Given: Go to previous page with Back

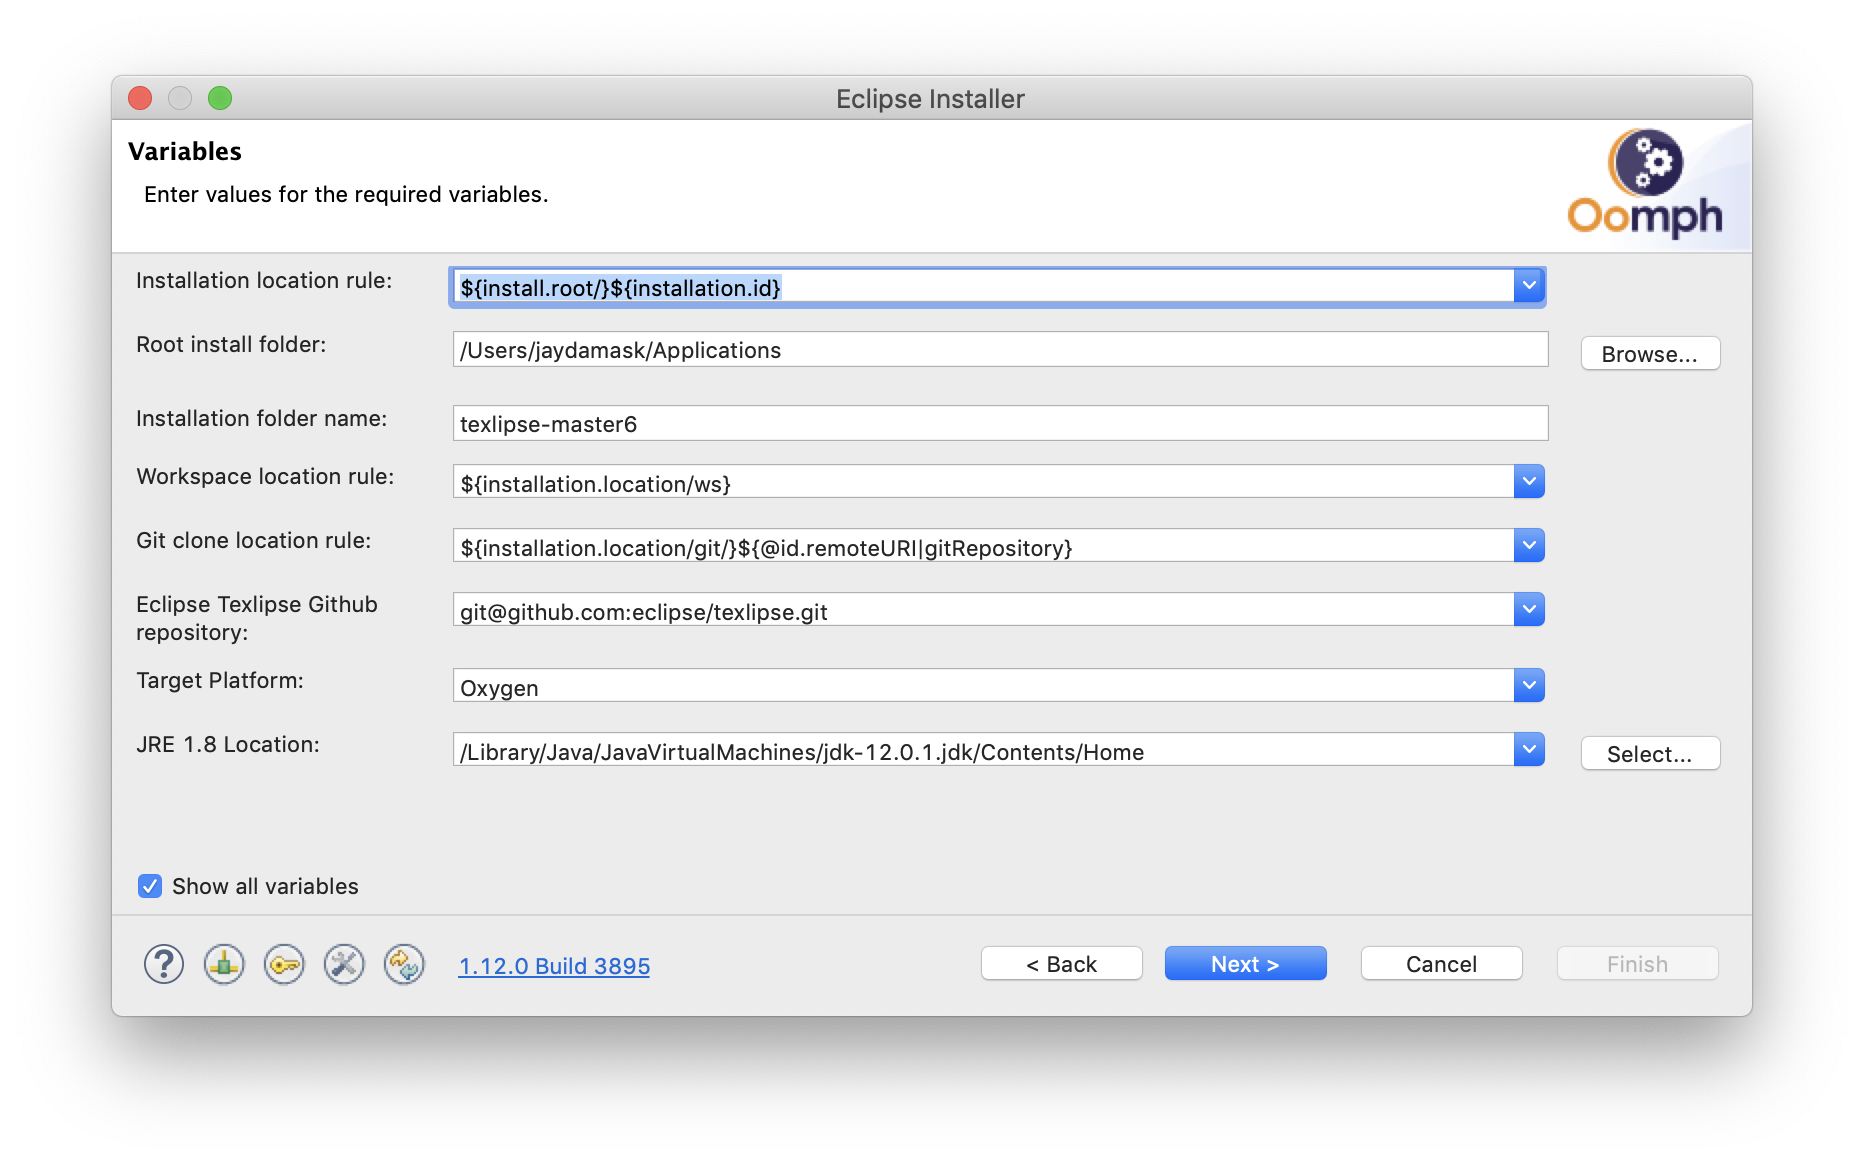Looking at the screenshot, I should coord(1062,964).
